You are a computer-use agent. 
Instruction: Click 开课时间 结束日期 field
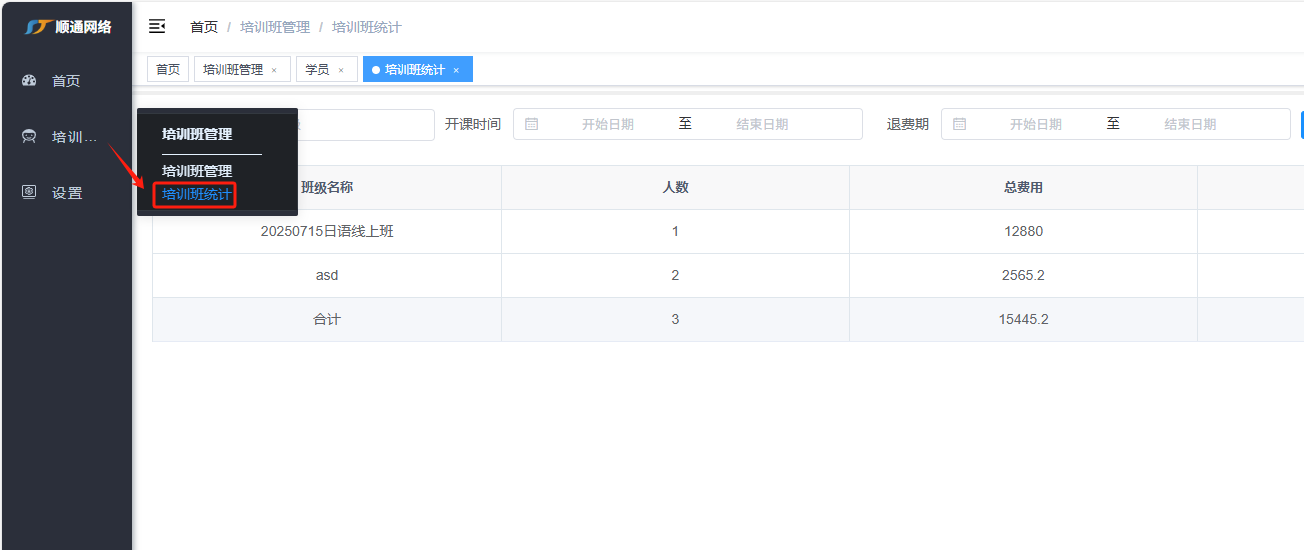coord(763,124)
